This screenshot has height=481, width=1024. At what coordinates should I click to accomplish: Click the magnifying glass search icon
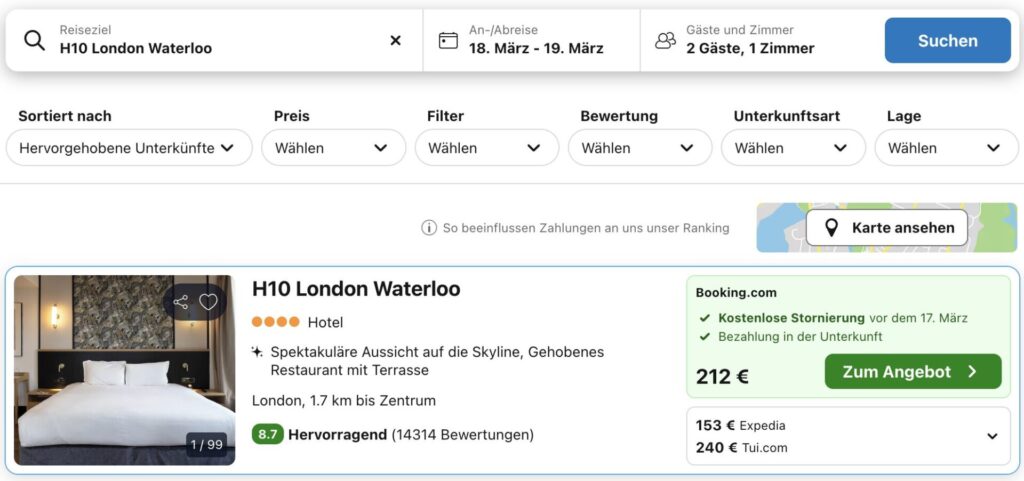click(x=34, y=40)
